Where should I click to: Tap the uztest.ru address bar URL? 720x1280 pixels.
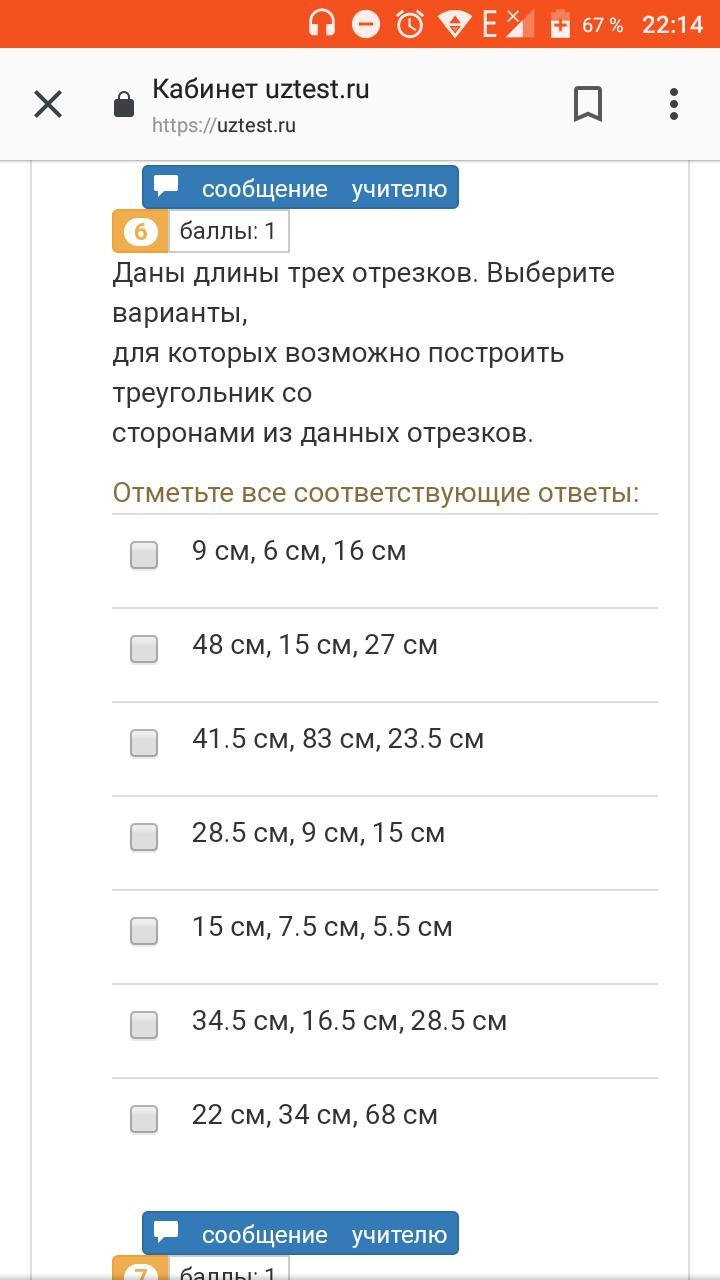pyautogui.click(x=224, y=126)
